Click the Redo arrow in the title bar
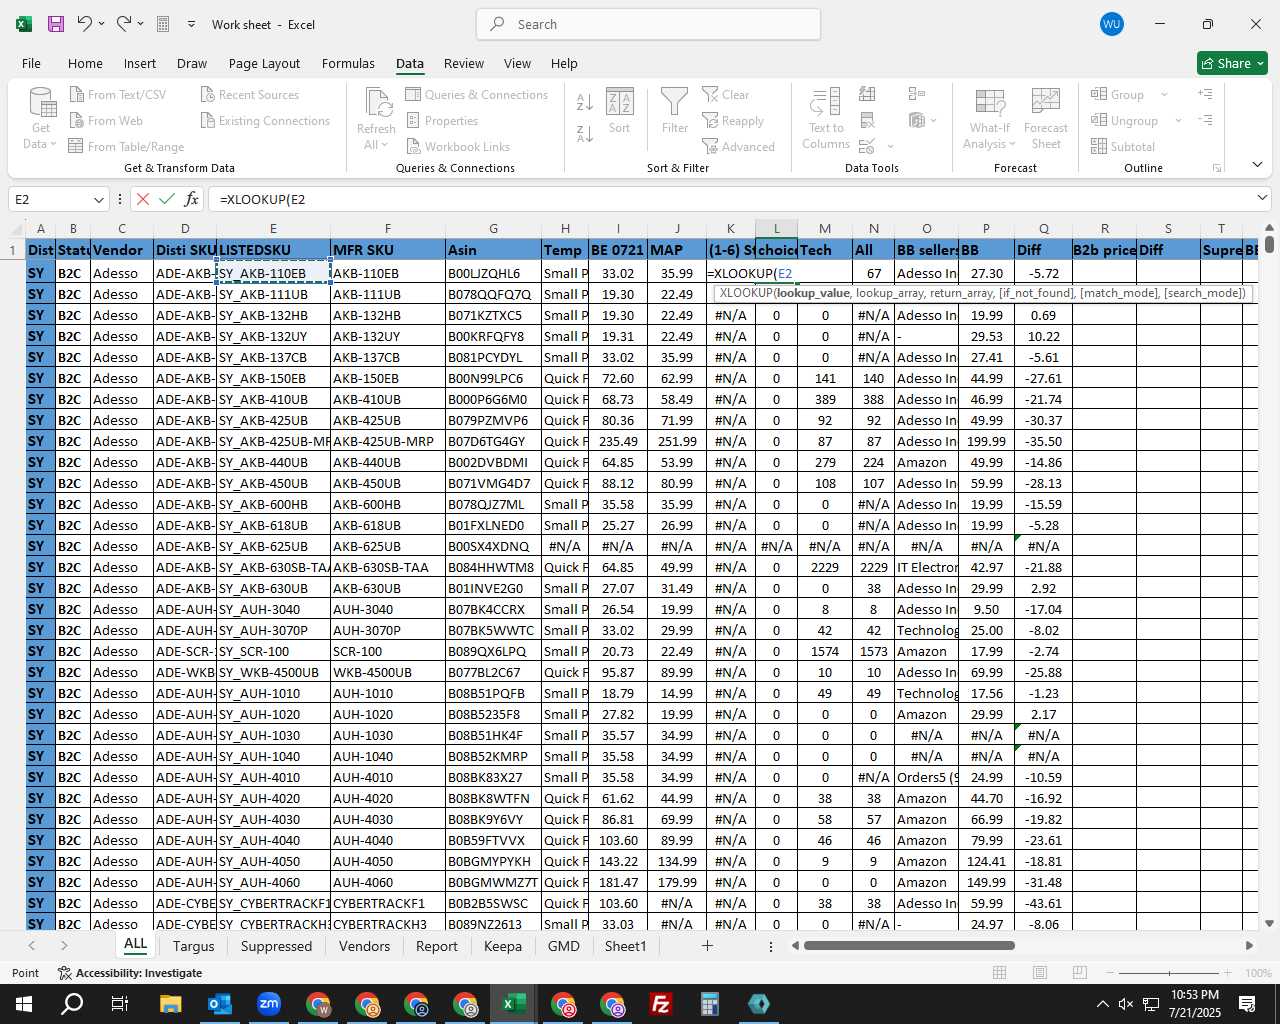 click(x=124, y=24)
